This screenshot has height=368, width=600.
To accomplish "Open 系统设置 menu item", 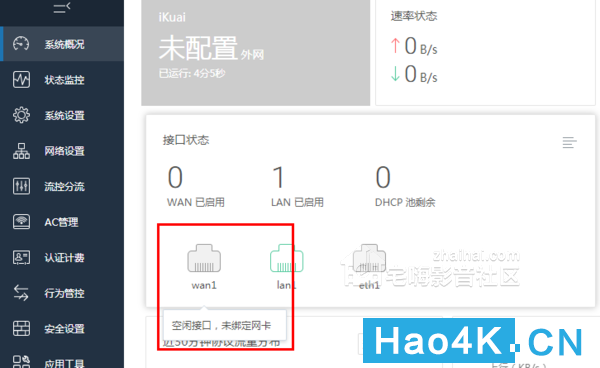I will click(62, 115).
